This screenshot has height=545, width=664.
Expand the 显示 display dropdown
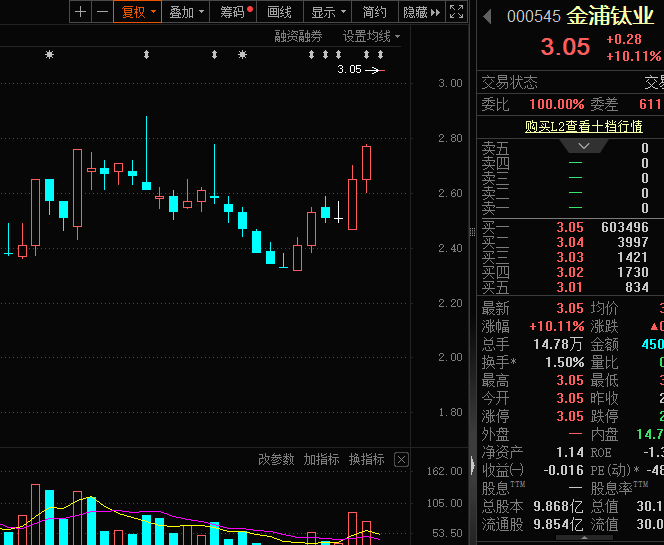tap(328, 12)
